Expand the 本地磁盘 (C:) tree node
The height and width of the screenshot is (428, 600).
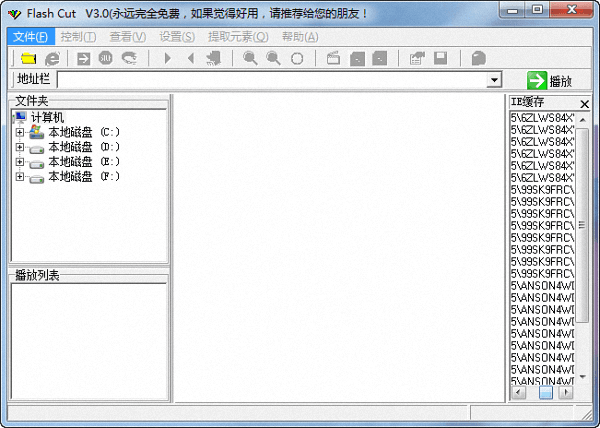(x=20, y=132)
